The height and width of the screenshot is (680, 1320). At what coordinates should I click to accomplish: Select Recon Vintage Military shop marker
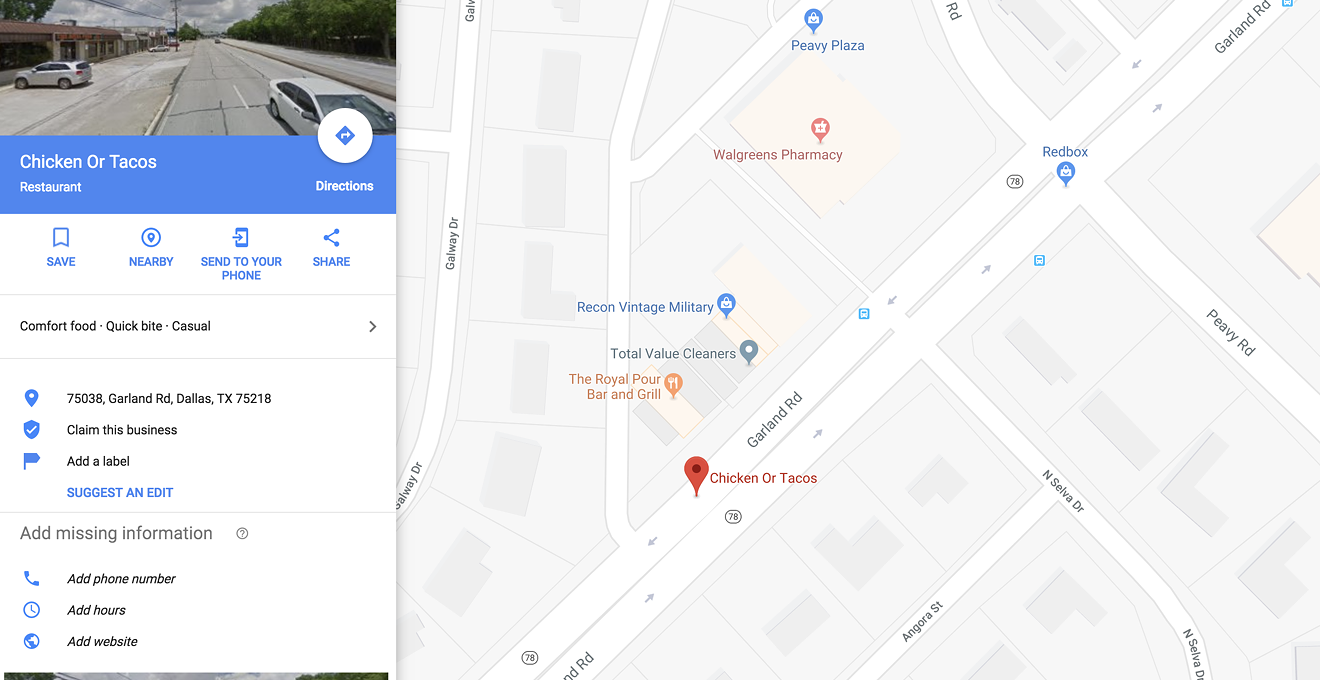coord(727,303)
